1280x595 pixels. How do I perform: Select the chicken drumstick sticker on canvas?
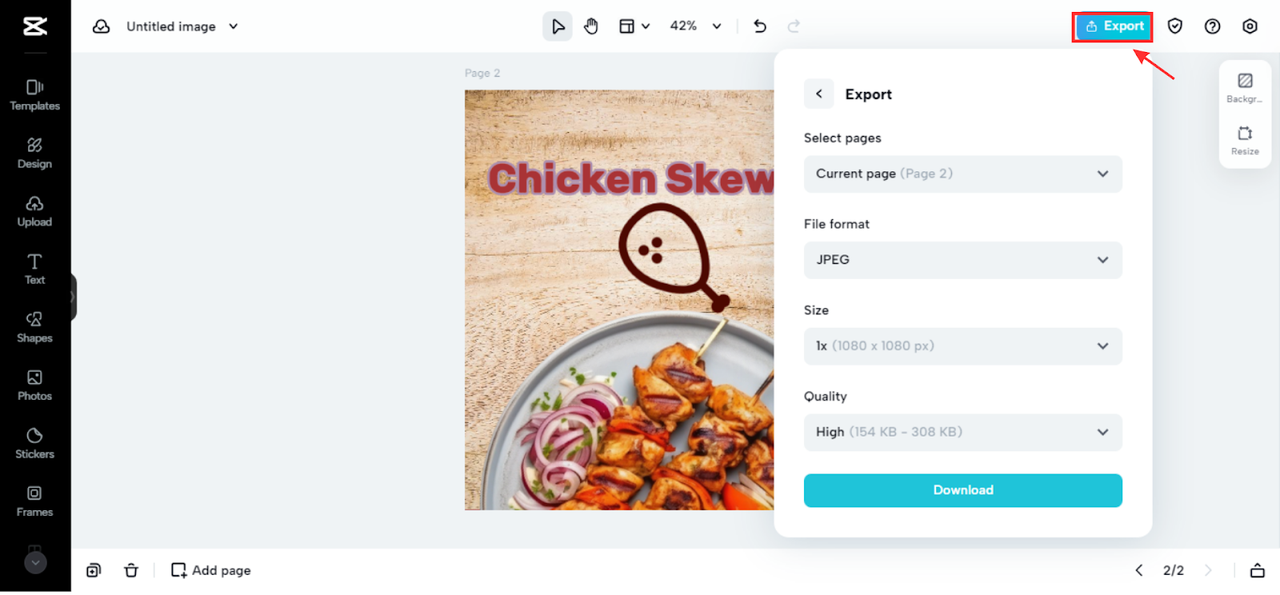click(x=673, y=257)
